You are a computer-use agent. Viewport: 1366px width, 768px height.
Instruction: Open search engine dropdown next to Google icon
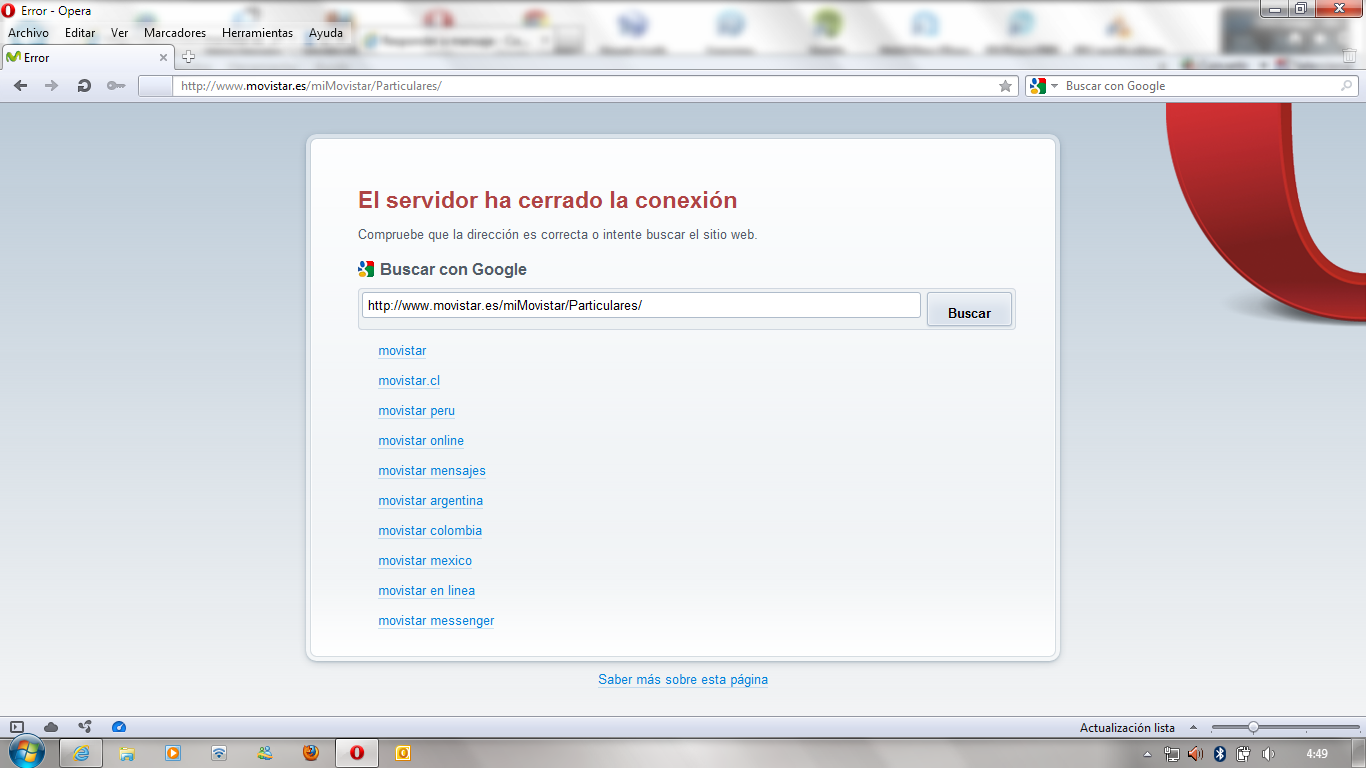(1054, 86)
